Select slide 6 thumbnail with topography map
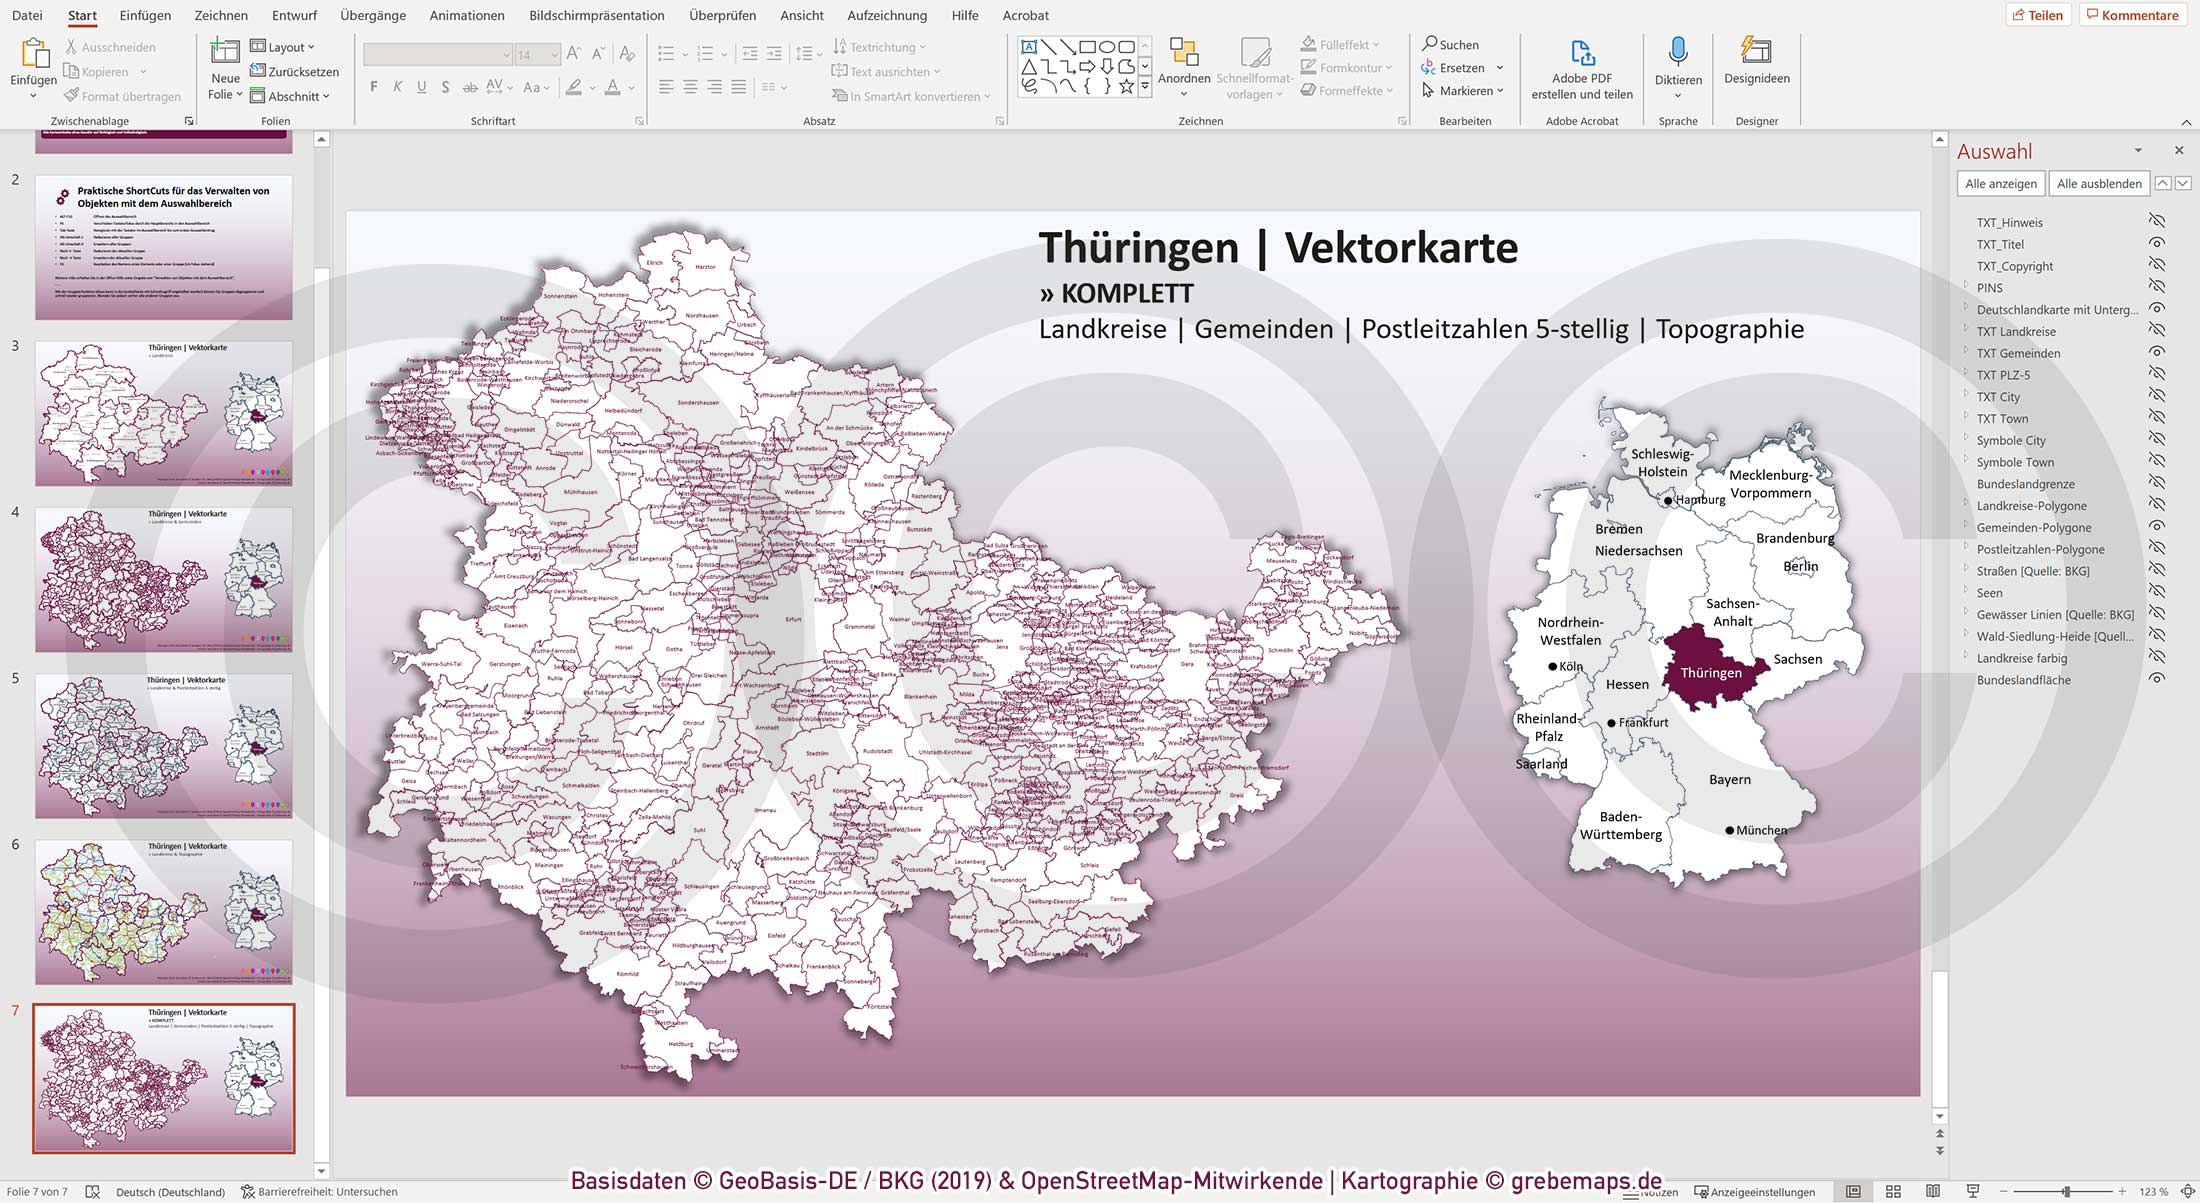Screen dimensions: 2200x1203 (x=164, y=911)
